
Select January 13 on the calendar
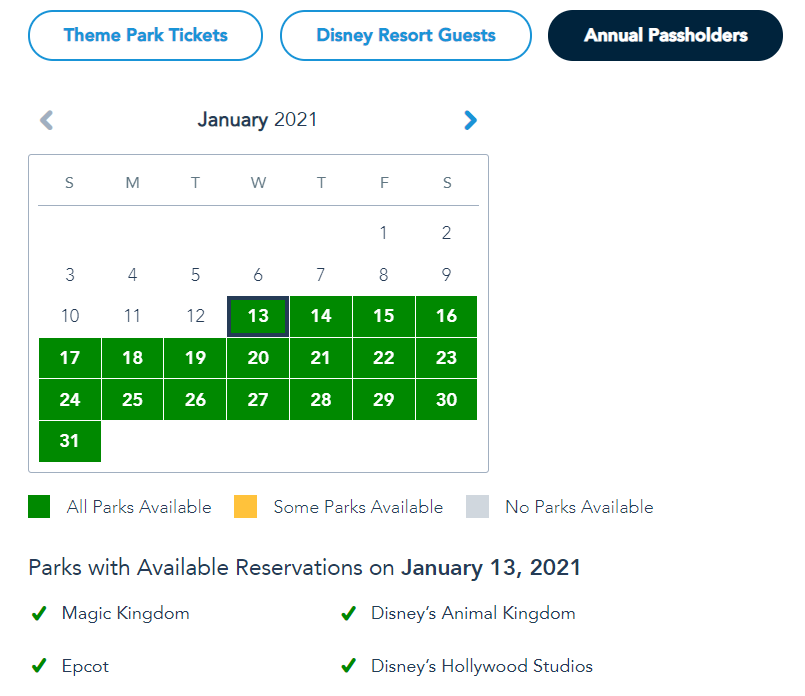(x=258, y=316)
